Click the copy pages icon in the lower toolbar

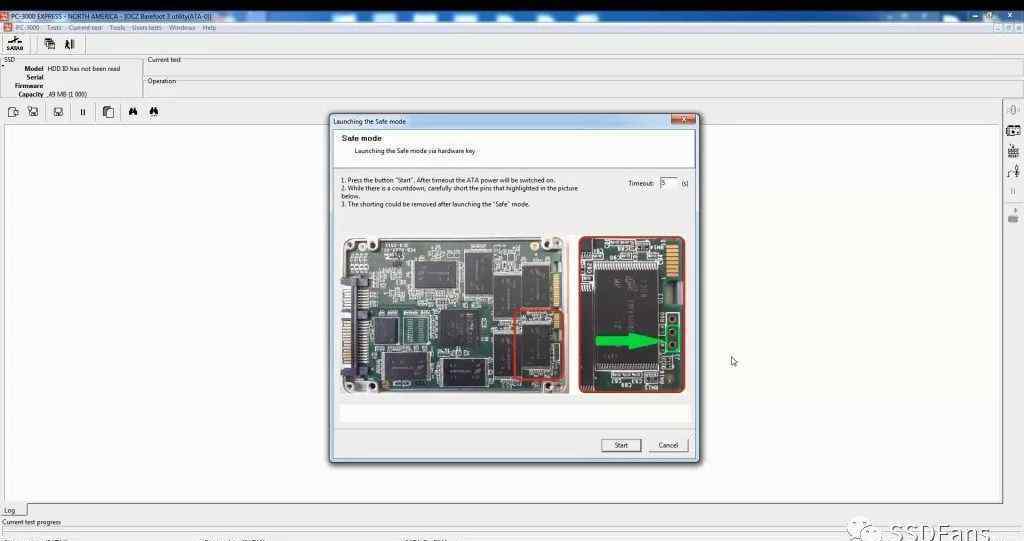click(x=108, y=112)
